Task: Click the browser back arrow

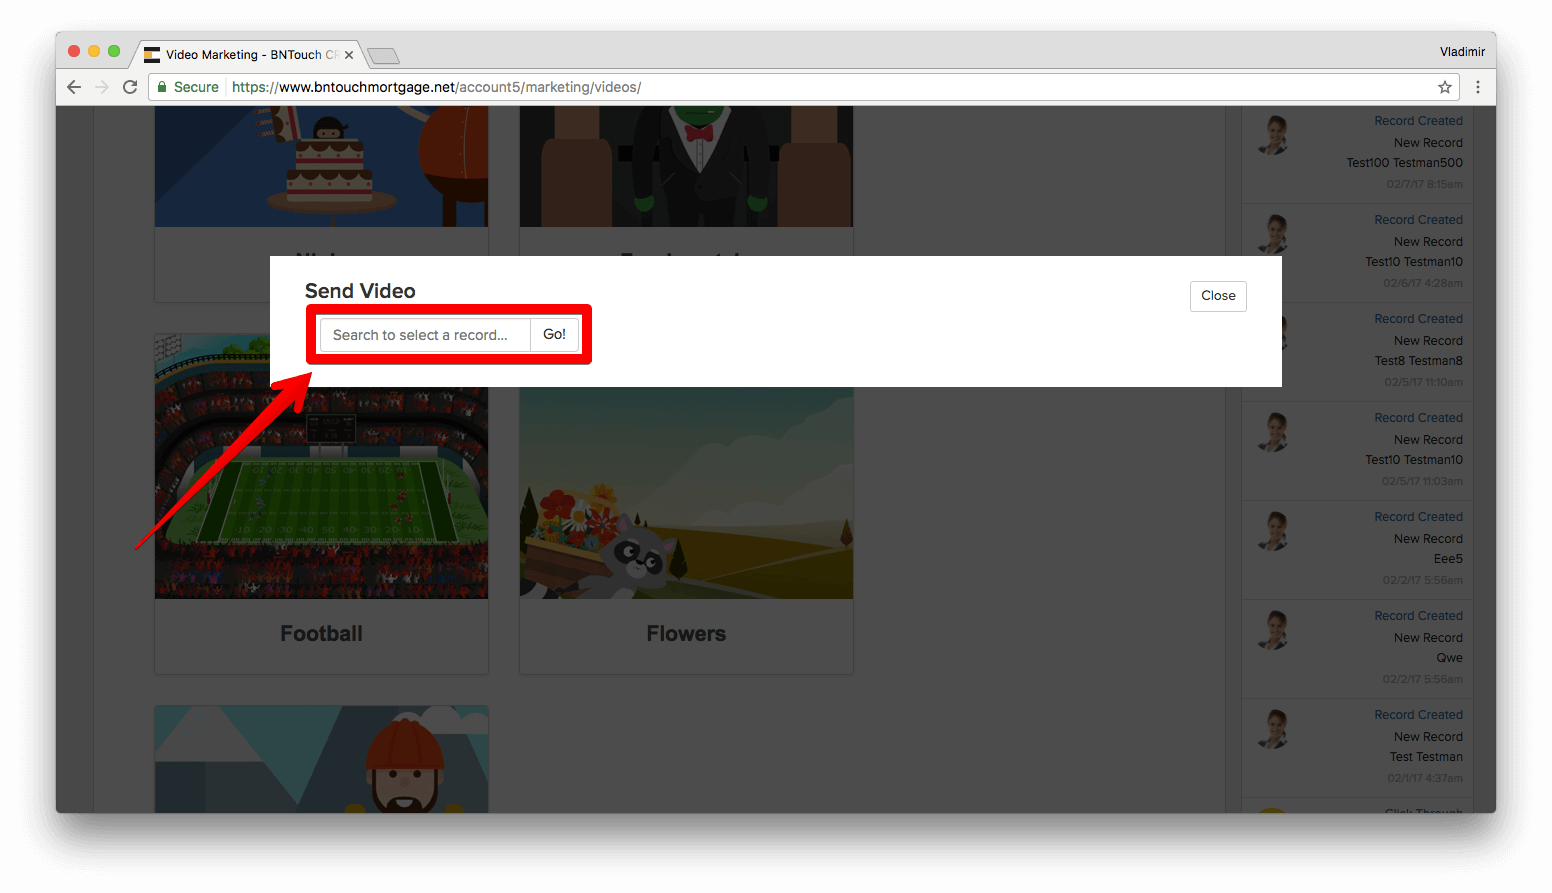Action: [74, 87]
